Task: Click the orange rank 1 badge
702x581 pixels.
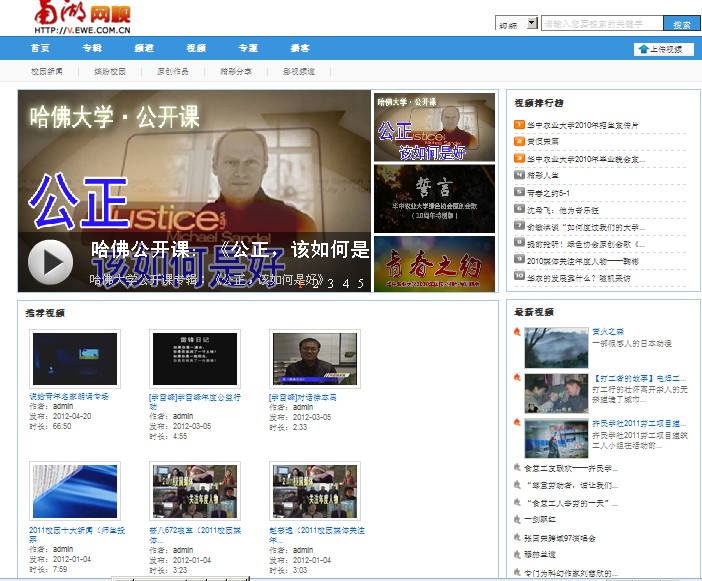Action: (519, 124)
